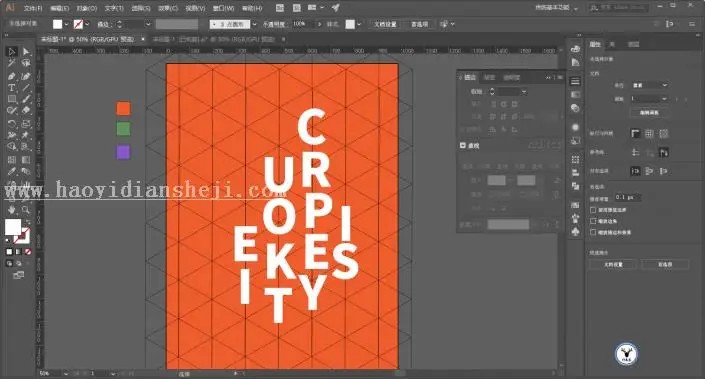Screen dimensions: 705x379
Task: Open the 文件(F) File menu
Action: tap(33, 8)
